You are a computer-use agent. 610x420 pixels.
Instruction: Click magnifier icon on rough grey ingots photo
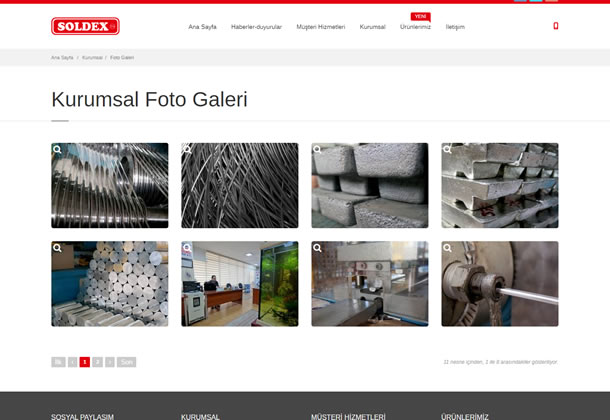(x=317, y=149)
